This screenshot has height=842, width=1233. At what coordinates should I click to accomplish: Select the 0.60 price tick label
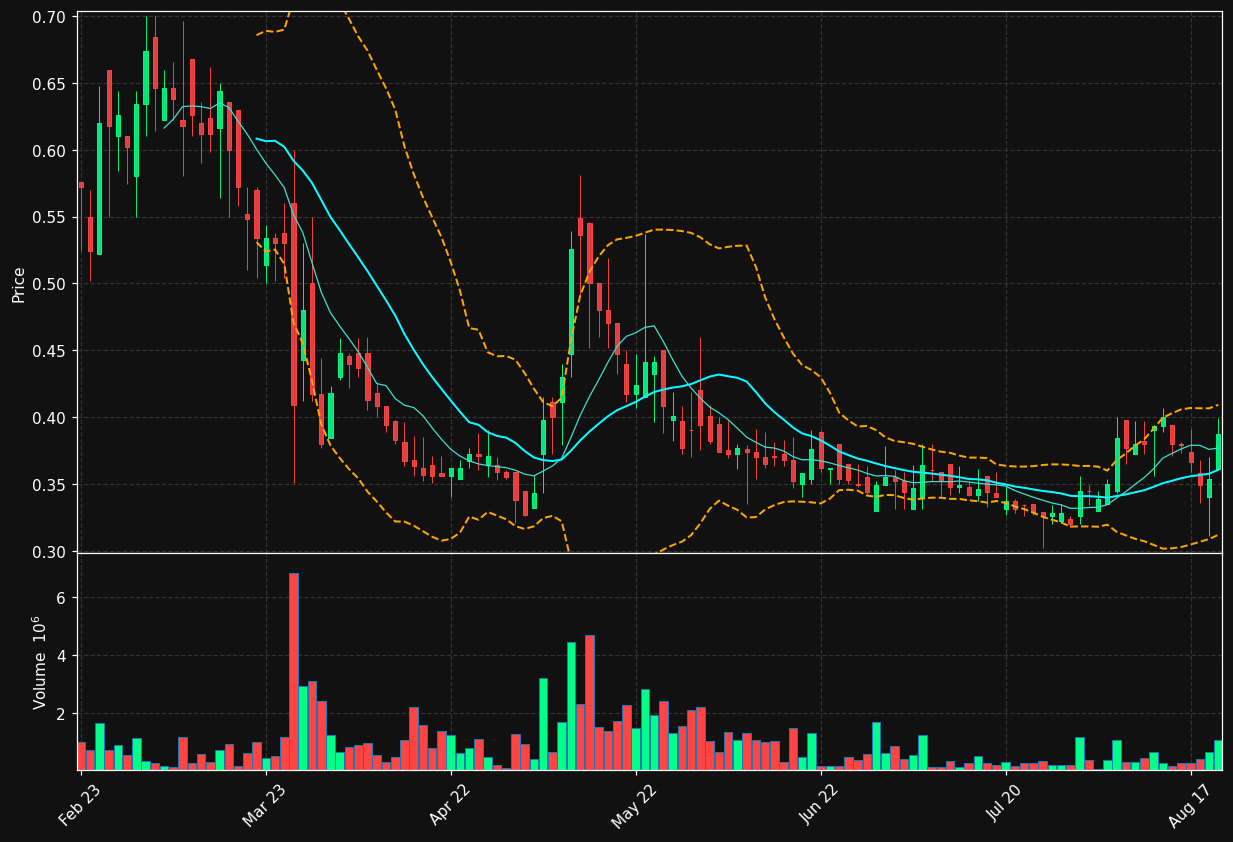point(49,151)
